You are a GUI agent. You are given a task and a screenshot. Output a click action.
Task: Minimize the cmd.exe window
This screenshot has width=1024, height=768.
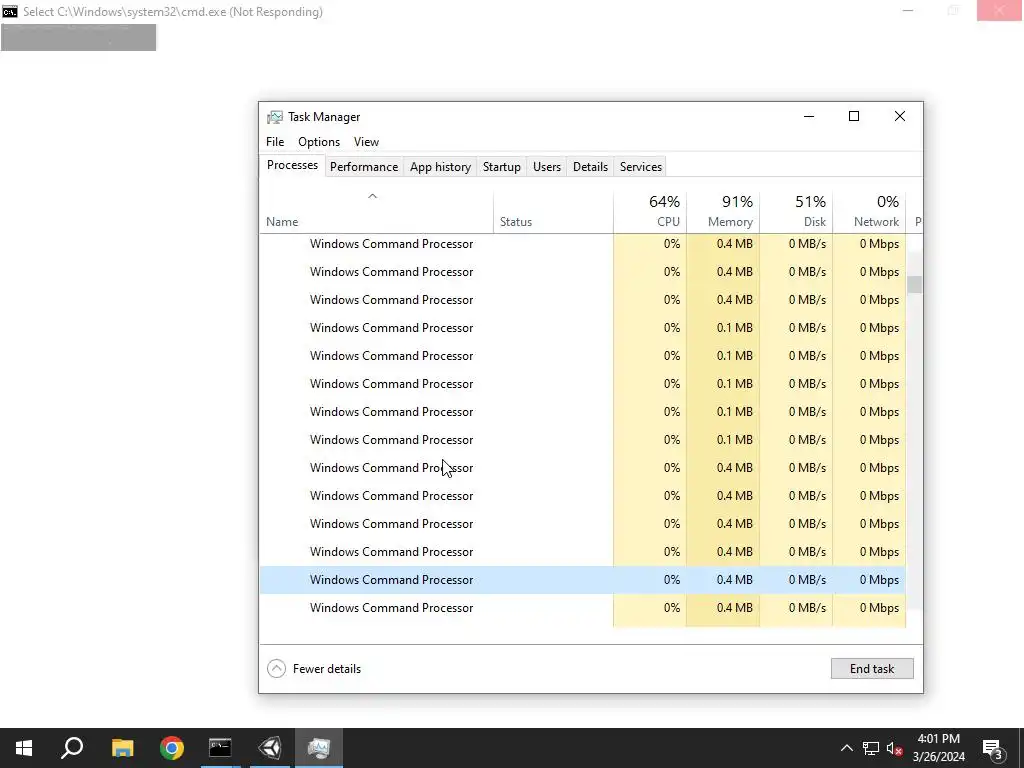pyautogui.click(x=908, y=10)
